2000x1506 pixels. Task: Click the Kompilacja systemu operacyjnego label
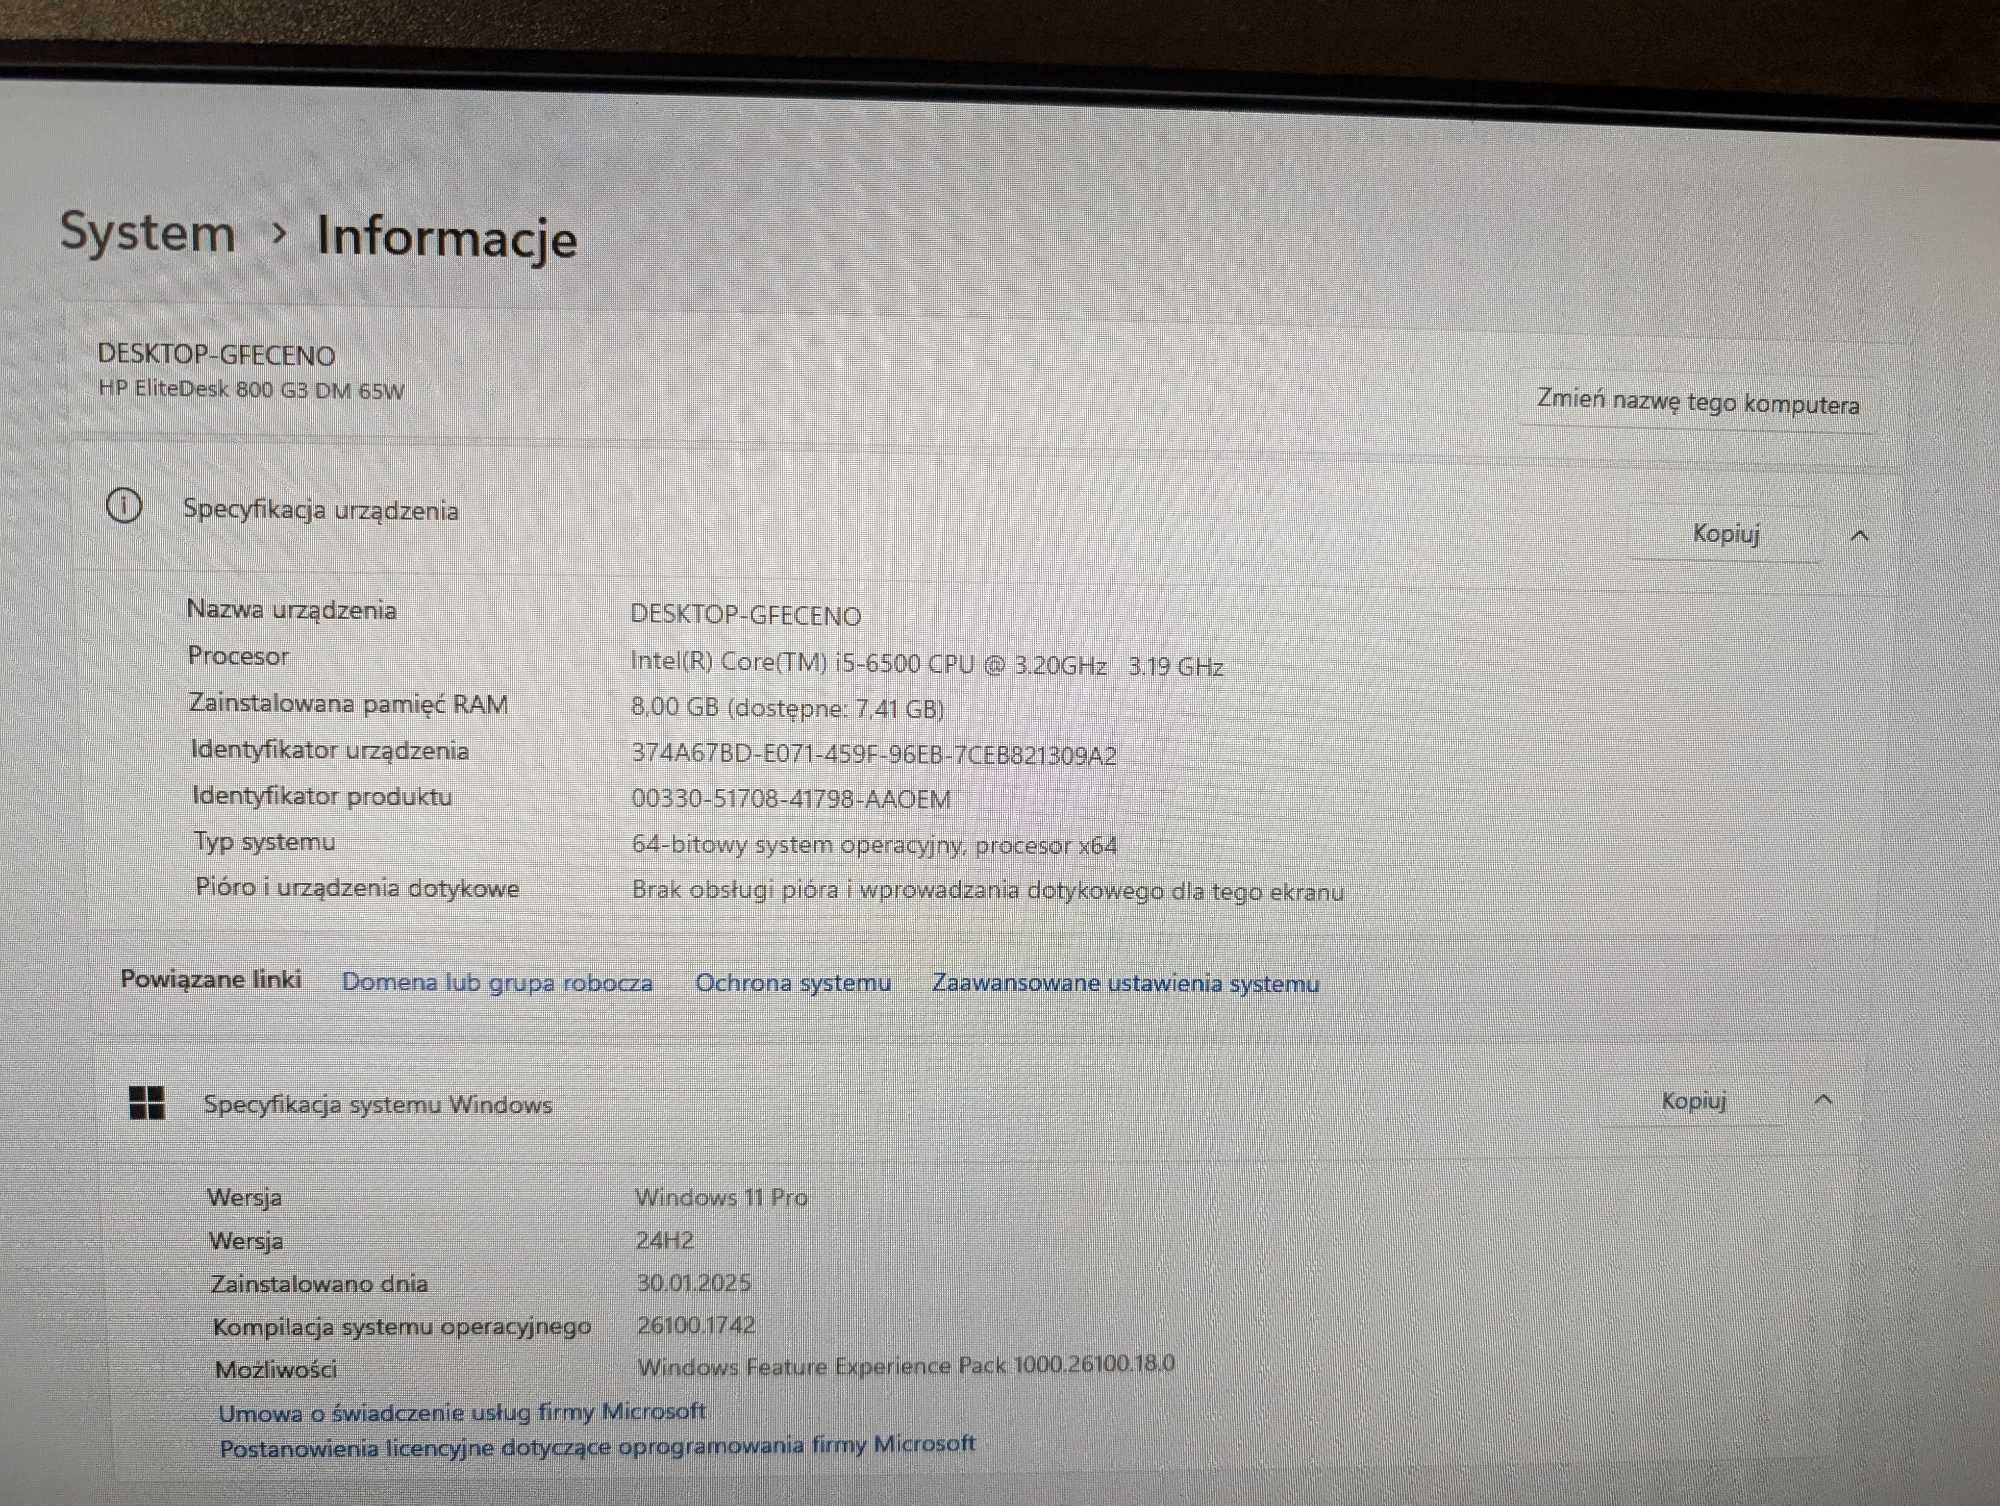[x=402, y=1327]
